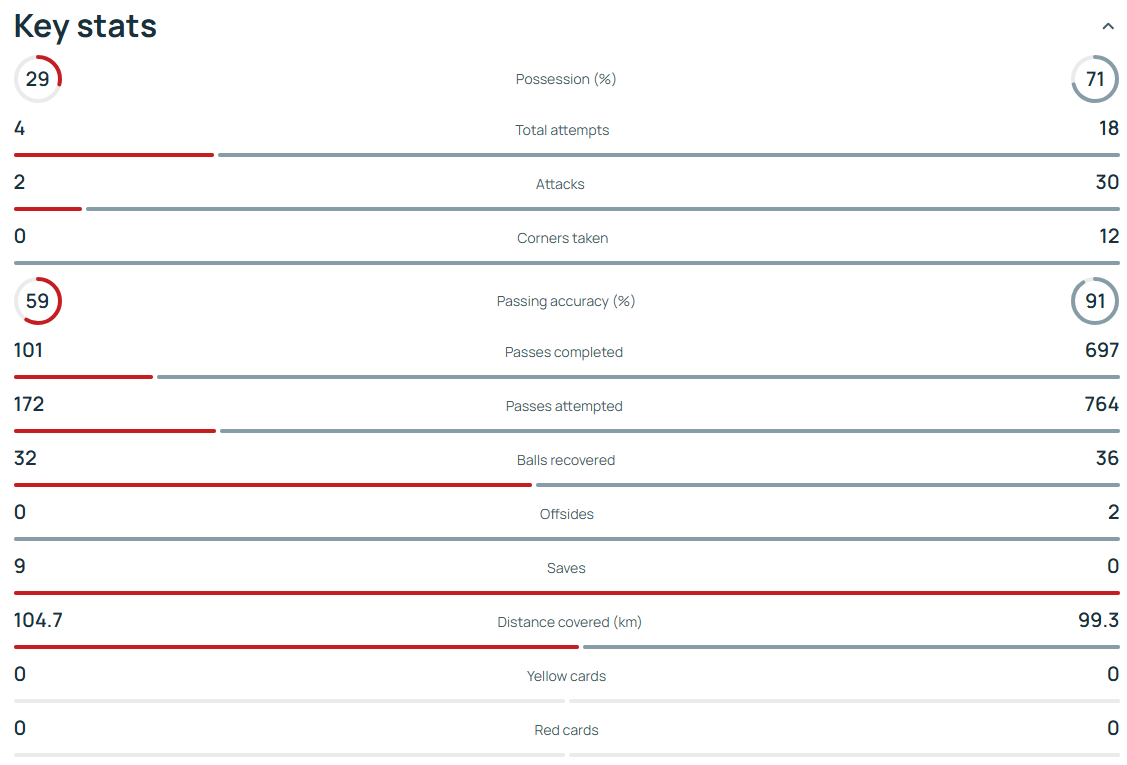Click the Attacks label
1127x765 pixels.
(560, 184)
